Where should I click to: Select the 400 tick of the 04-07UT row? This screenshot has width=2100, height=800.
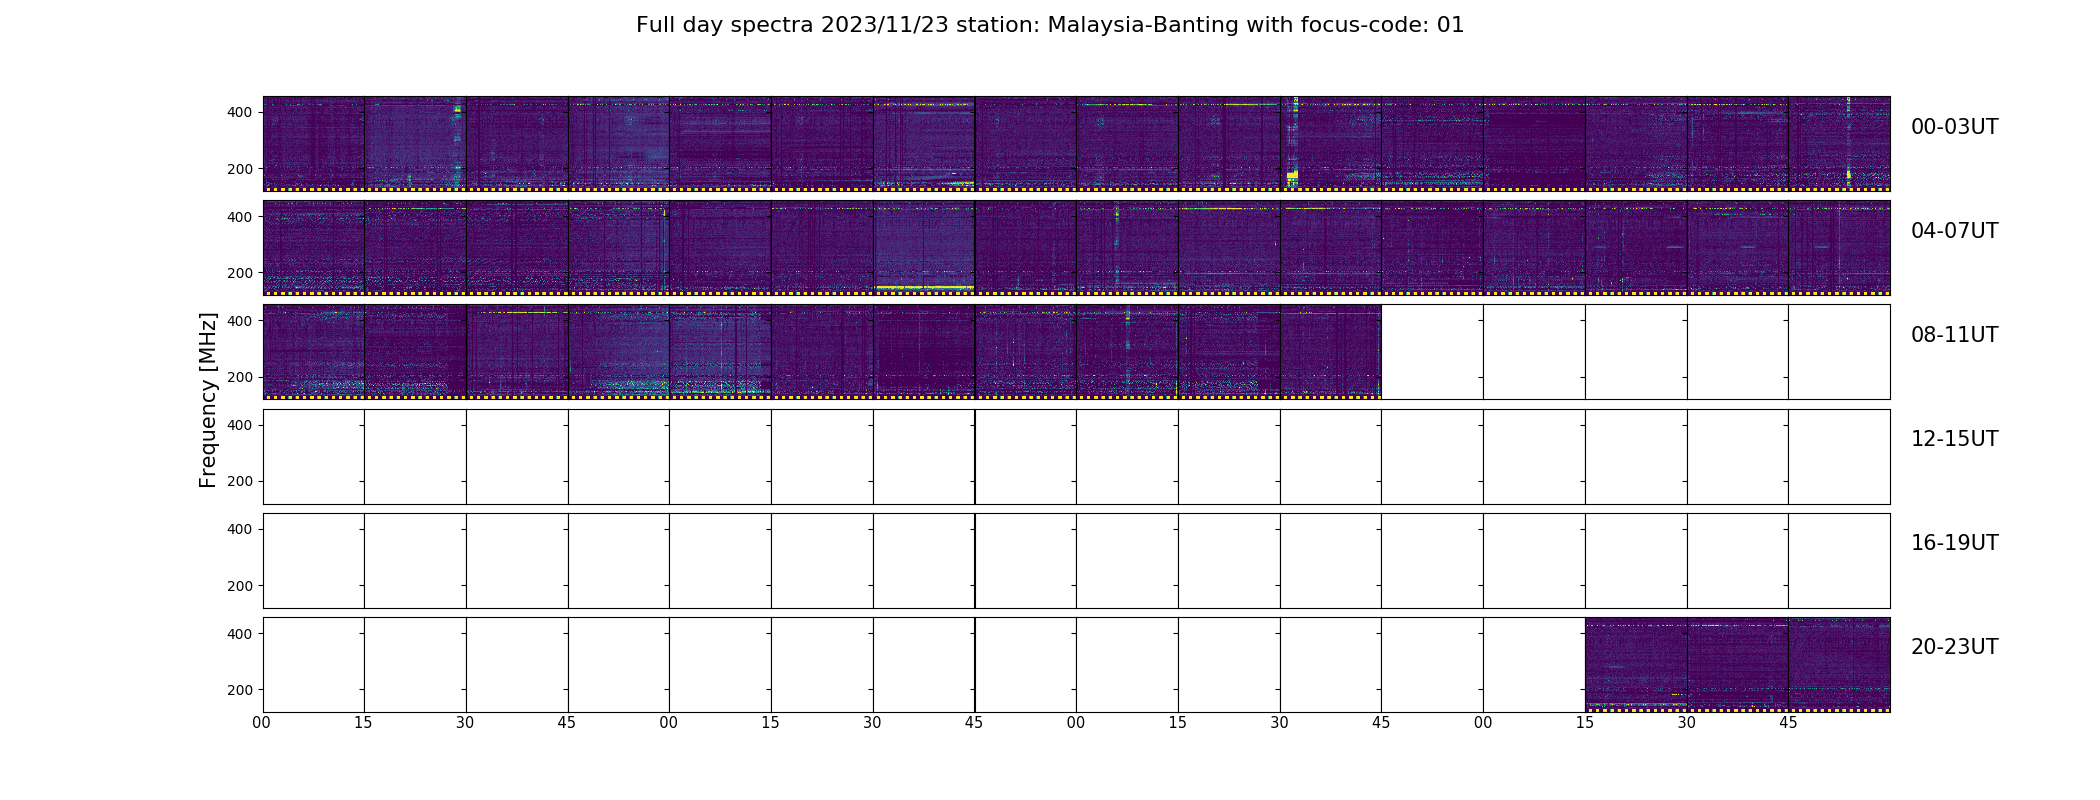point(240,217)
